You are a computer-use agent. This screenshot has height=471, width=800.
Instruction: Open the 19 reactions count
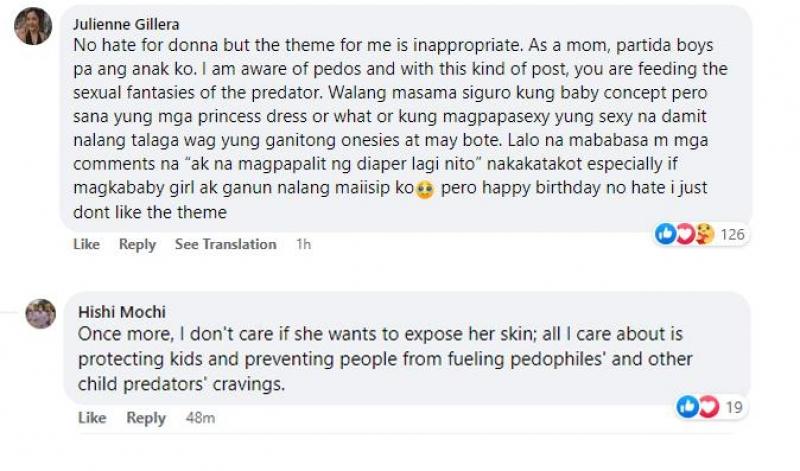(733, 407)
